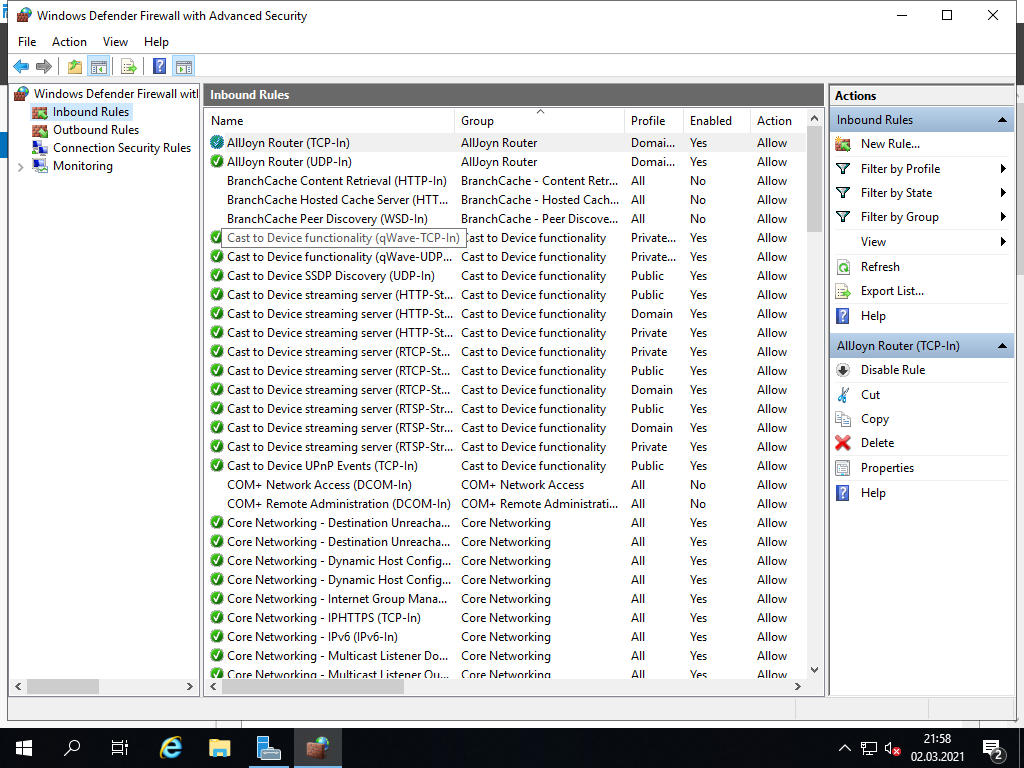The width and height of the screenshot is (1024, 768).
Task: Click the Export List toolbar icon
Action: (128, 66)
